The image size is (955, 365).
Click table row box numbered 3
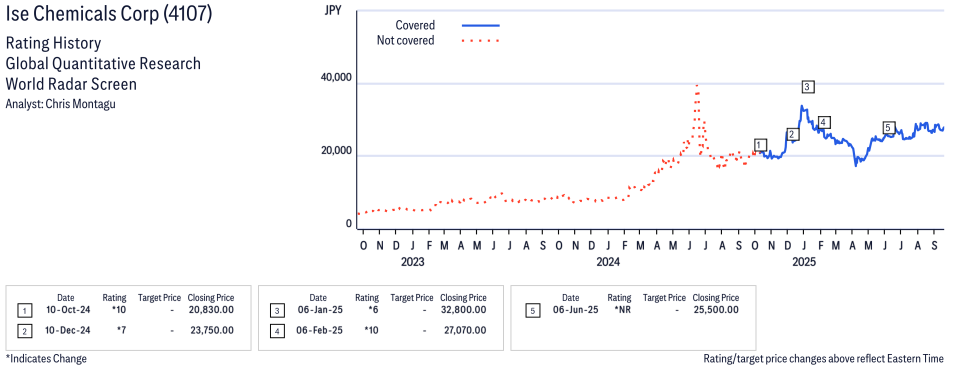click(277, 311)
